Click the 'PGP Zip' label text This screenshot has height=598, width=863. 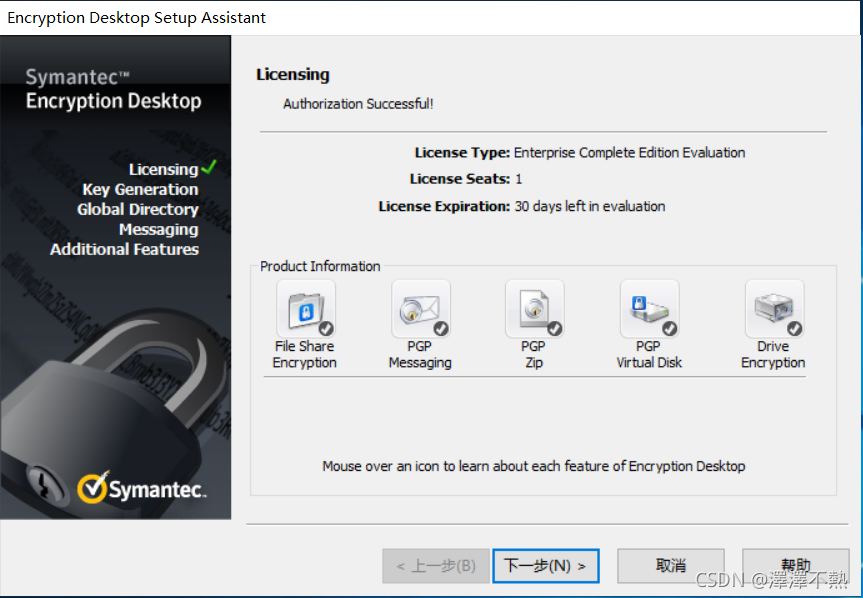tap(533, 354)
